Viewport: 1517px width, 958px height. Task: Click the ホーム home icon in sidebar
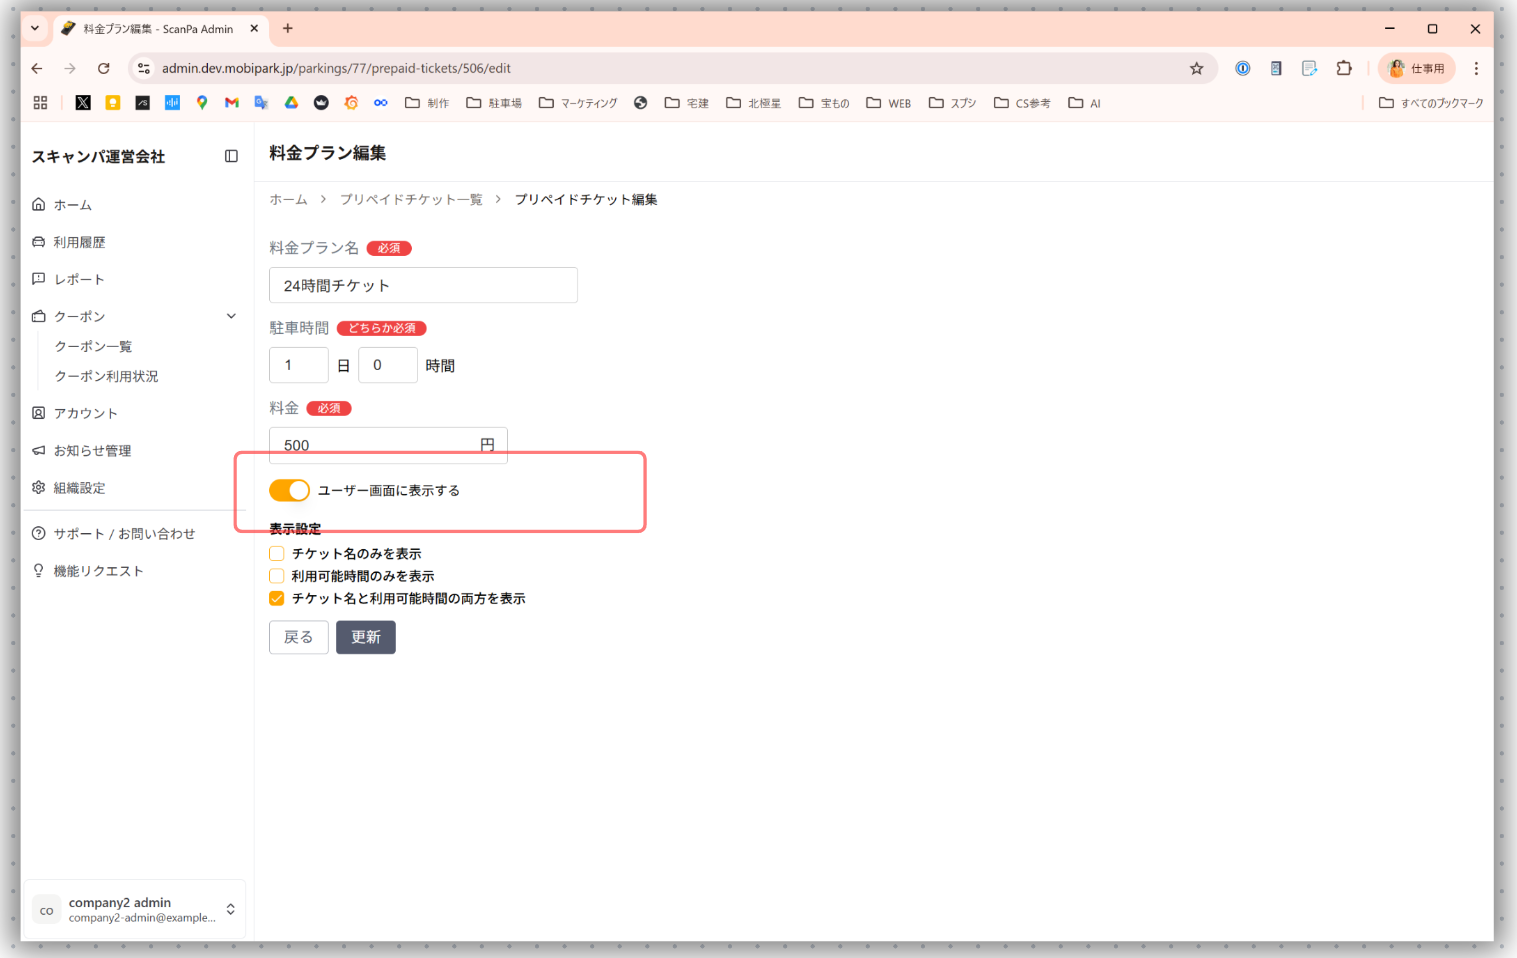pyautogui.click(x=39, y=205)
